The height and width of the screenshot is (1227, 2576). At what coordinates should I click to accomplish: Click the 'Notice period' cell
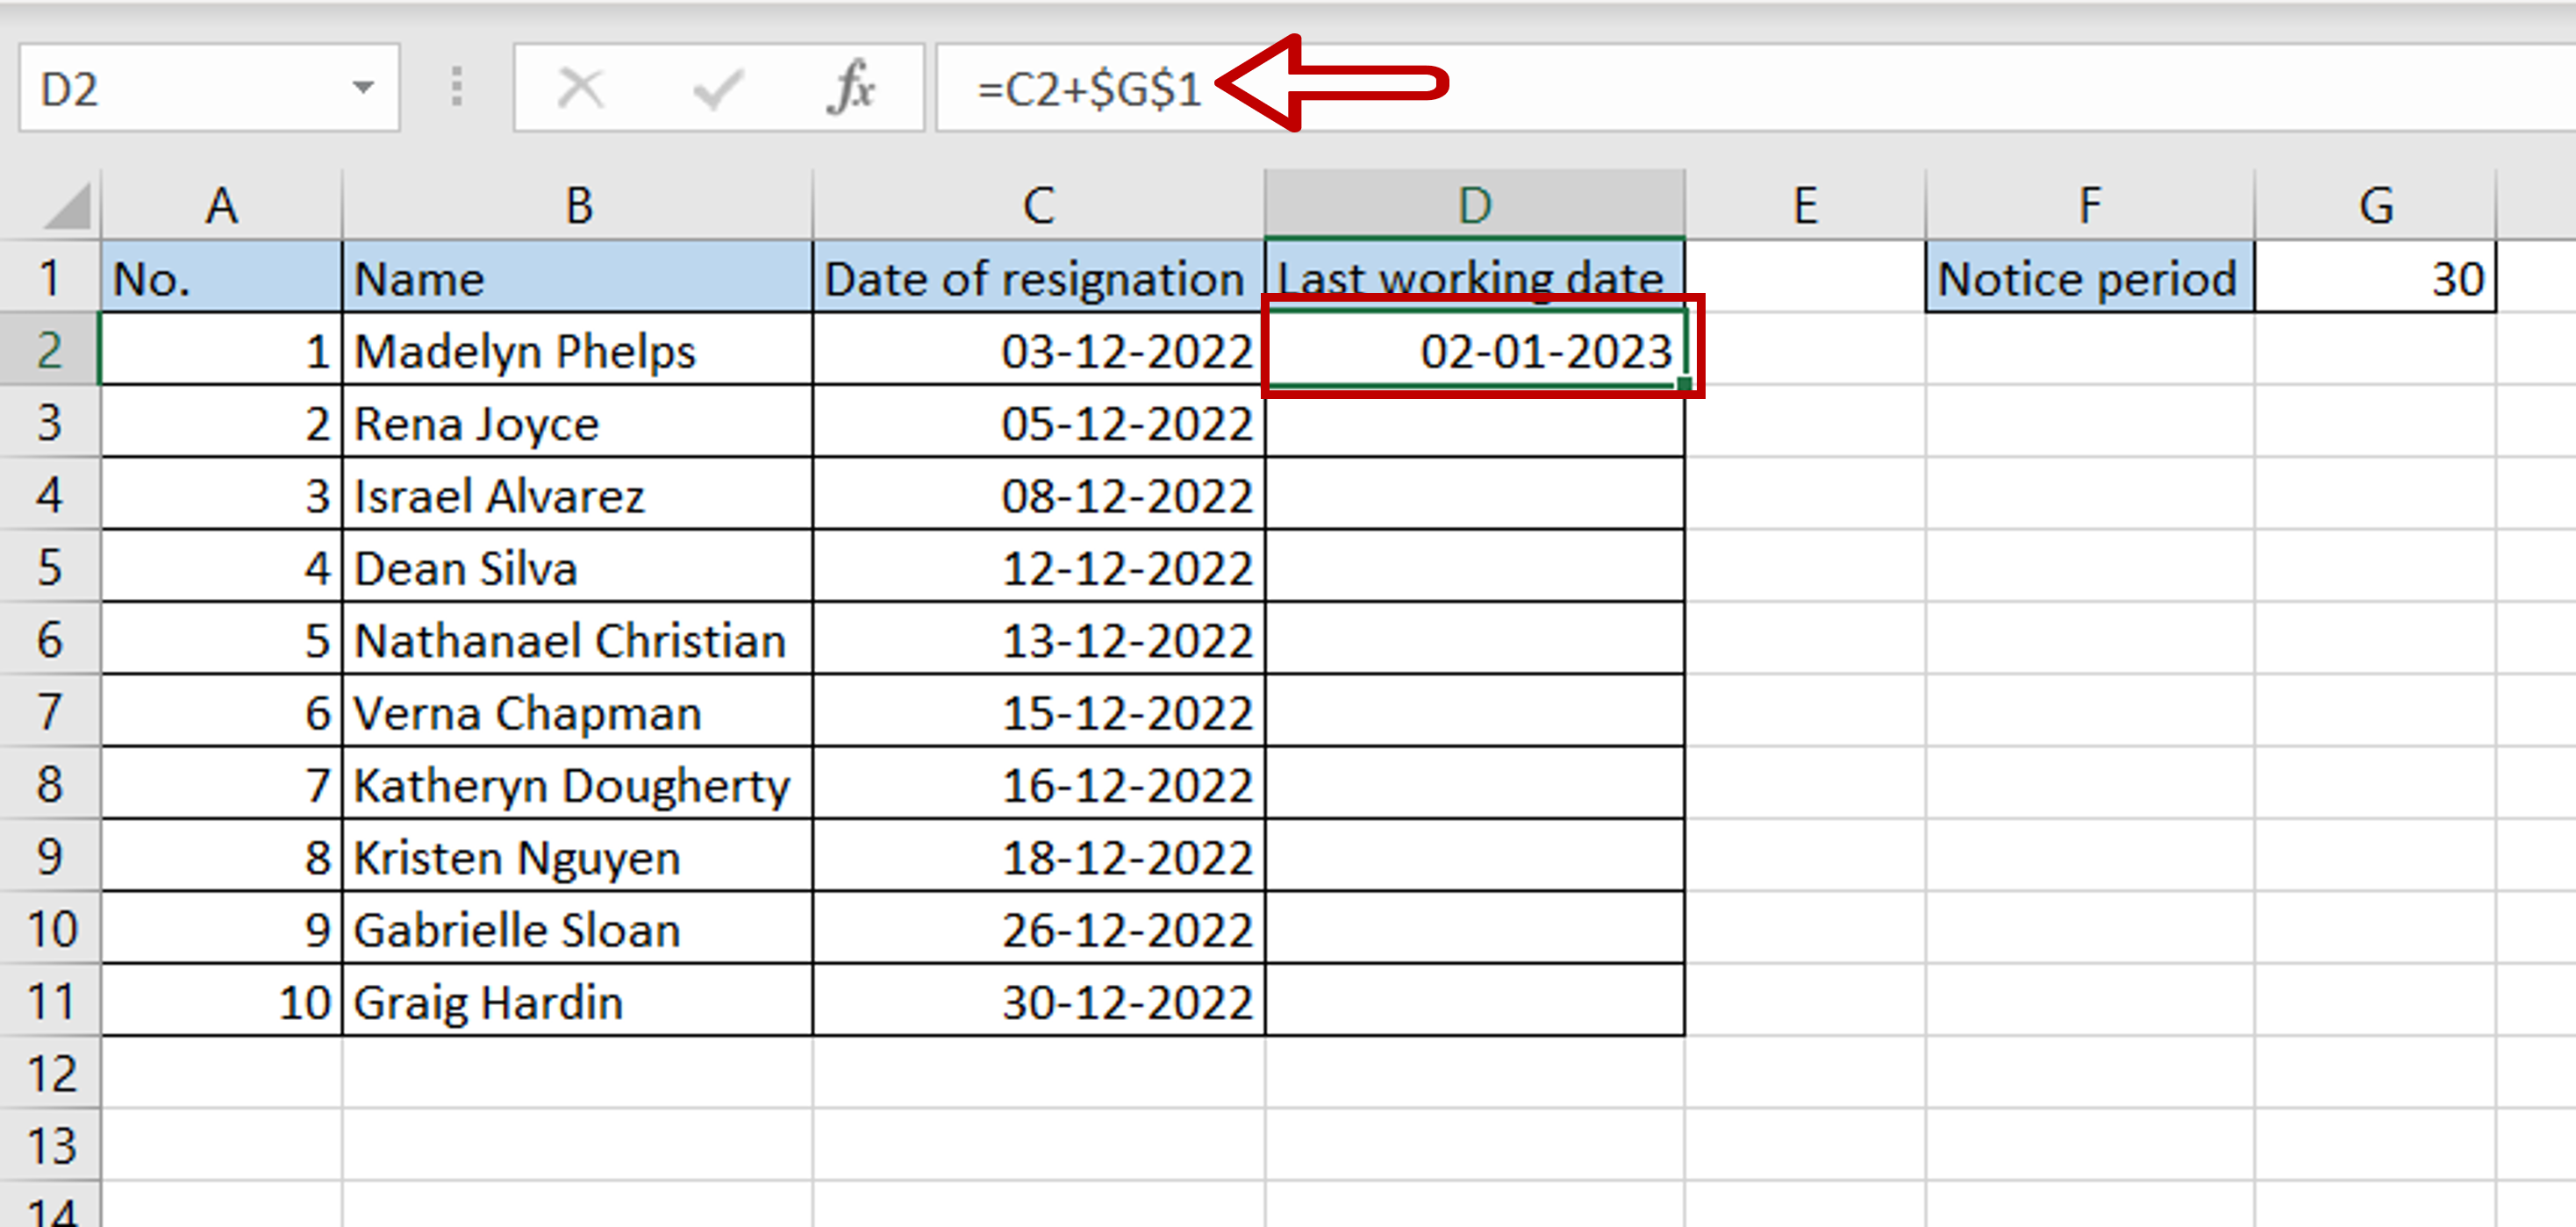pos(2090,277)
